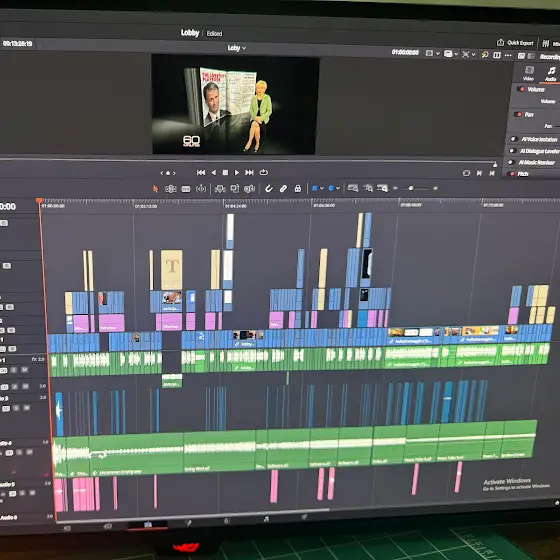Viewport: 560px width, 560px height.
Task: Toggle Bypass Color Grades and Fusion icon
Action: click(x=485, y=55)
